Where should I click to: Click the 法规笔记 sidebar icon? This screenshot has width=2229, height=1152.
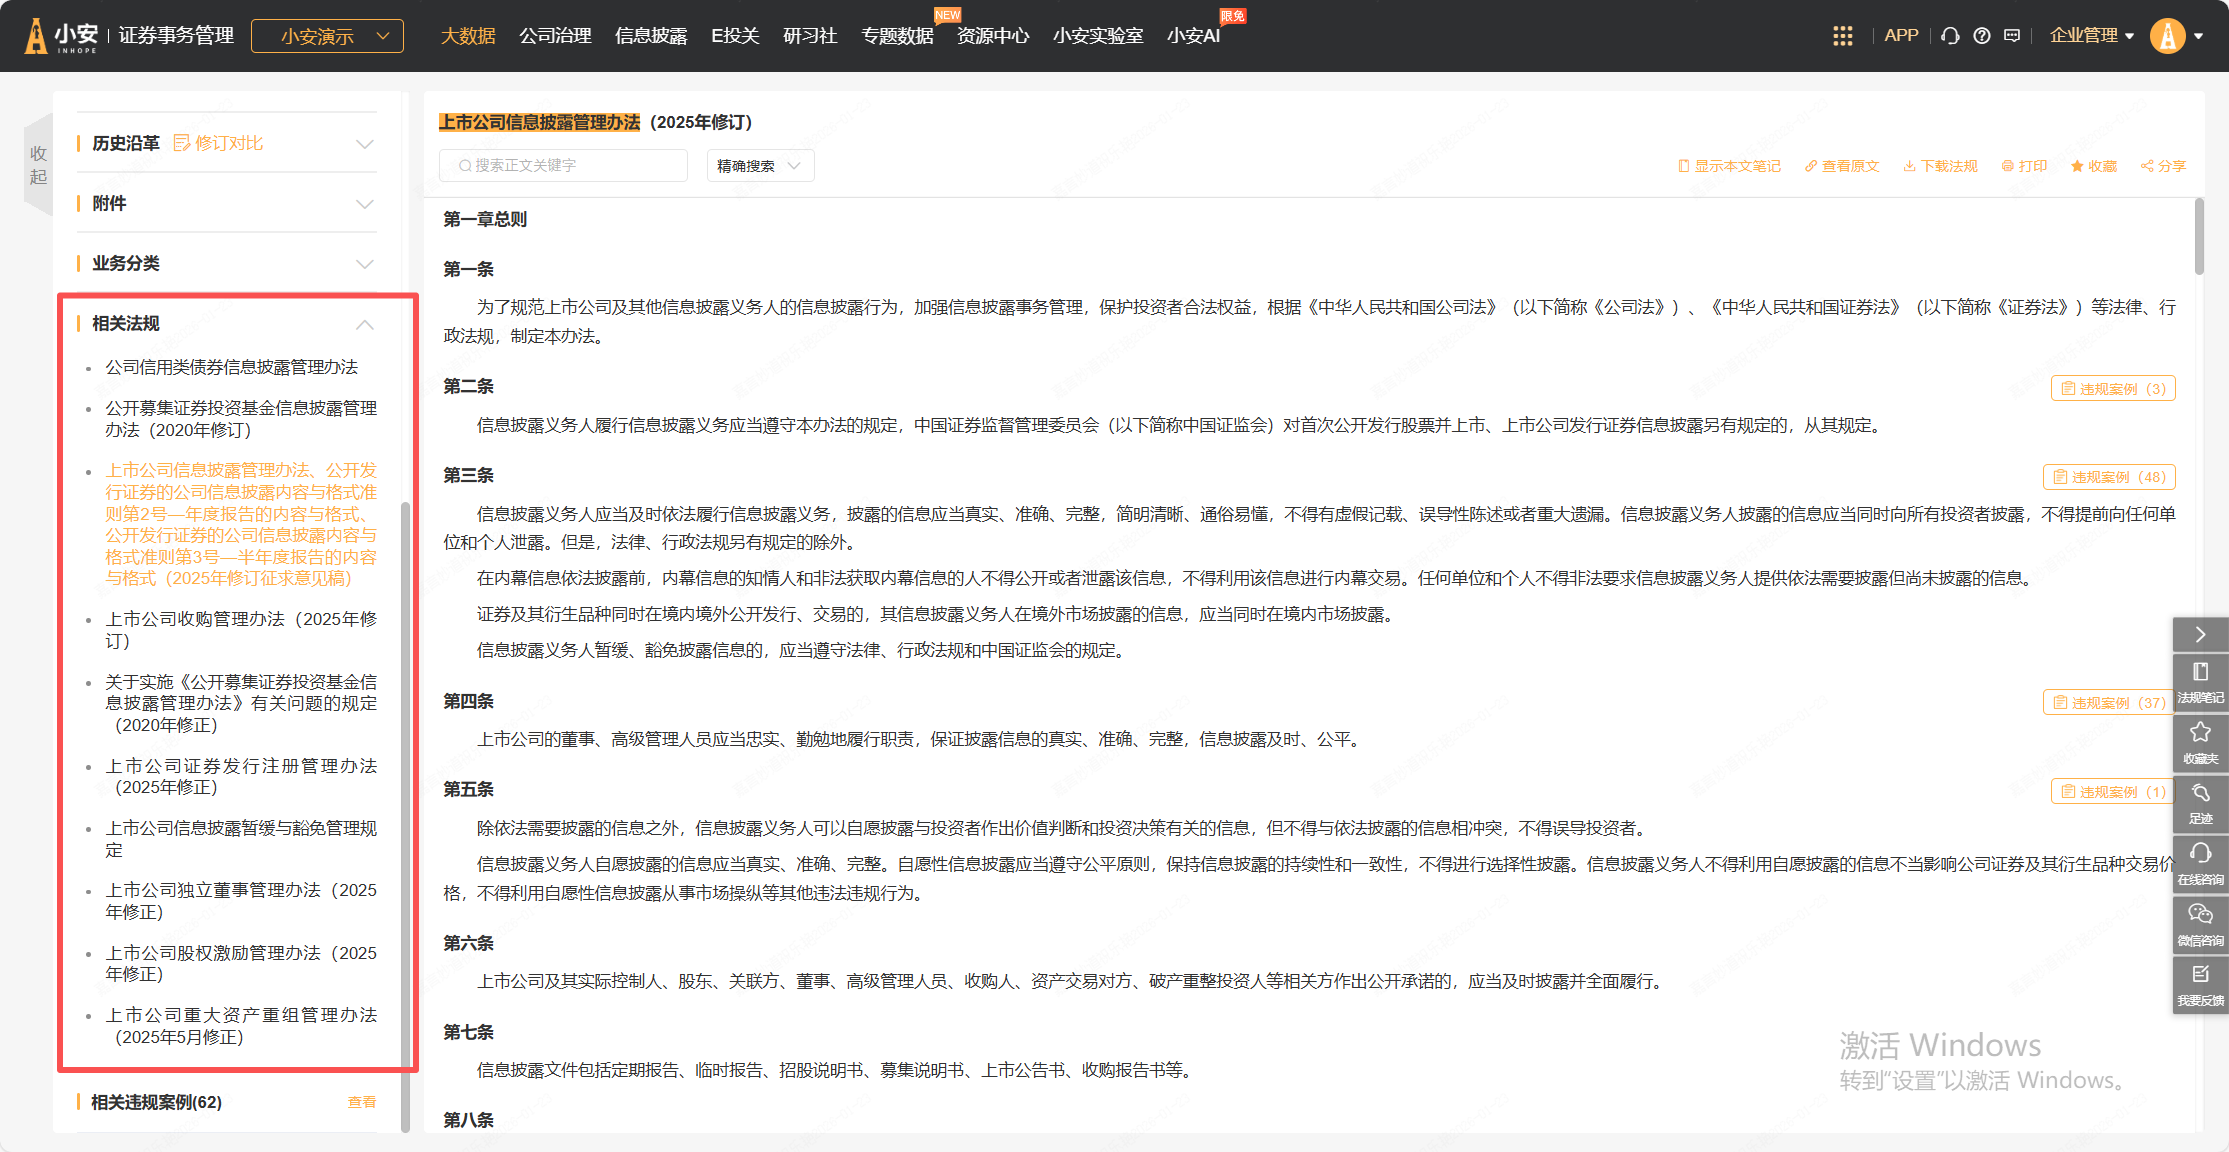[2200, 681]
